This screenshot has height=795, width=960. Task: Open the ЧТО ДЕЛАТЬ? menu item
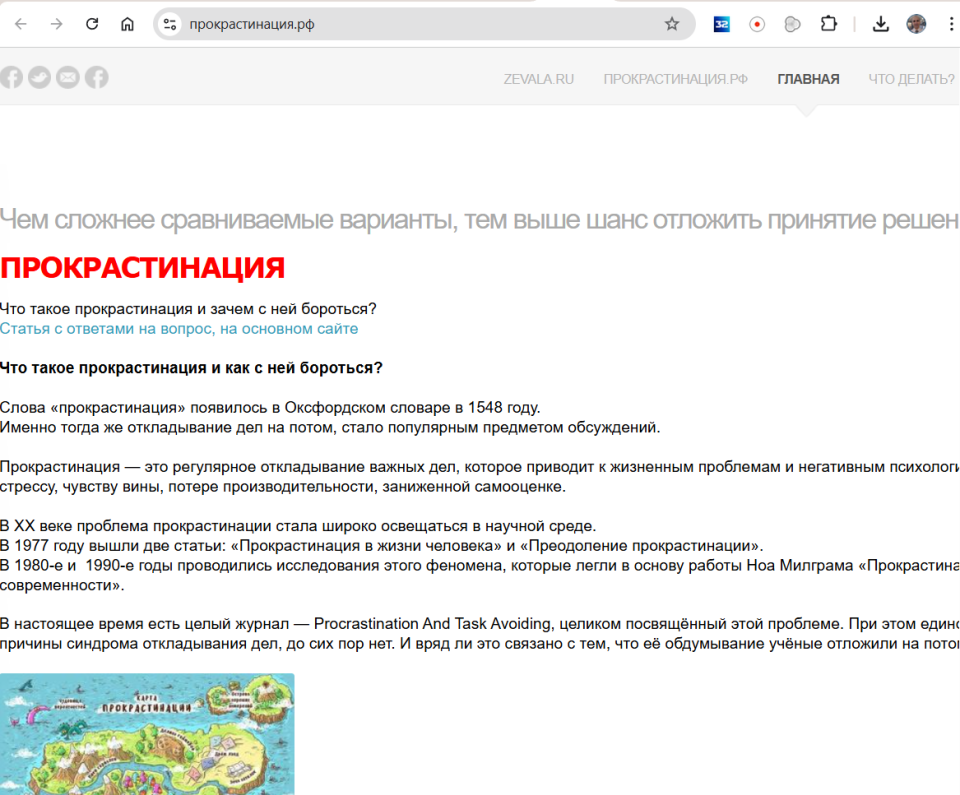coord(911,78)
